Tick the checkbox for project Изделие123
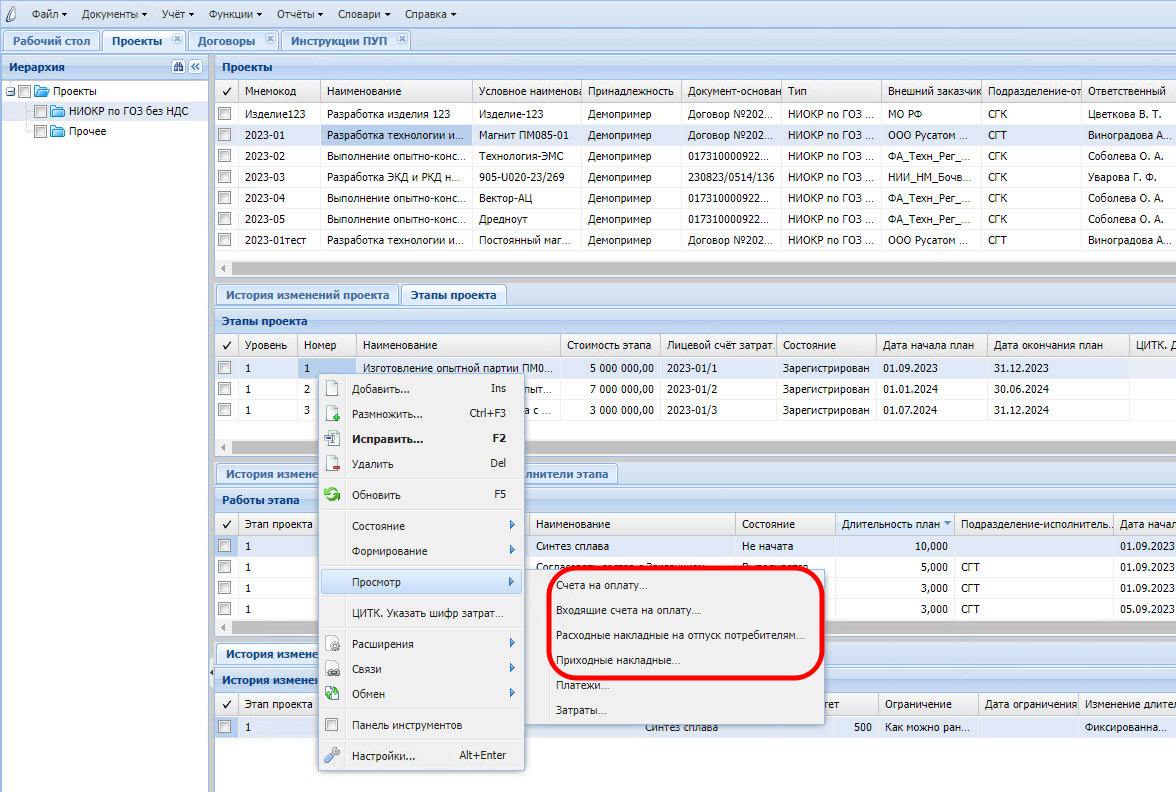 225,114
